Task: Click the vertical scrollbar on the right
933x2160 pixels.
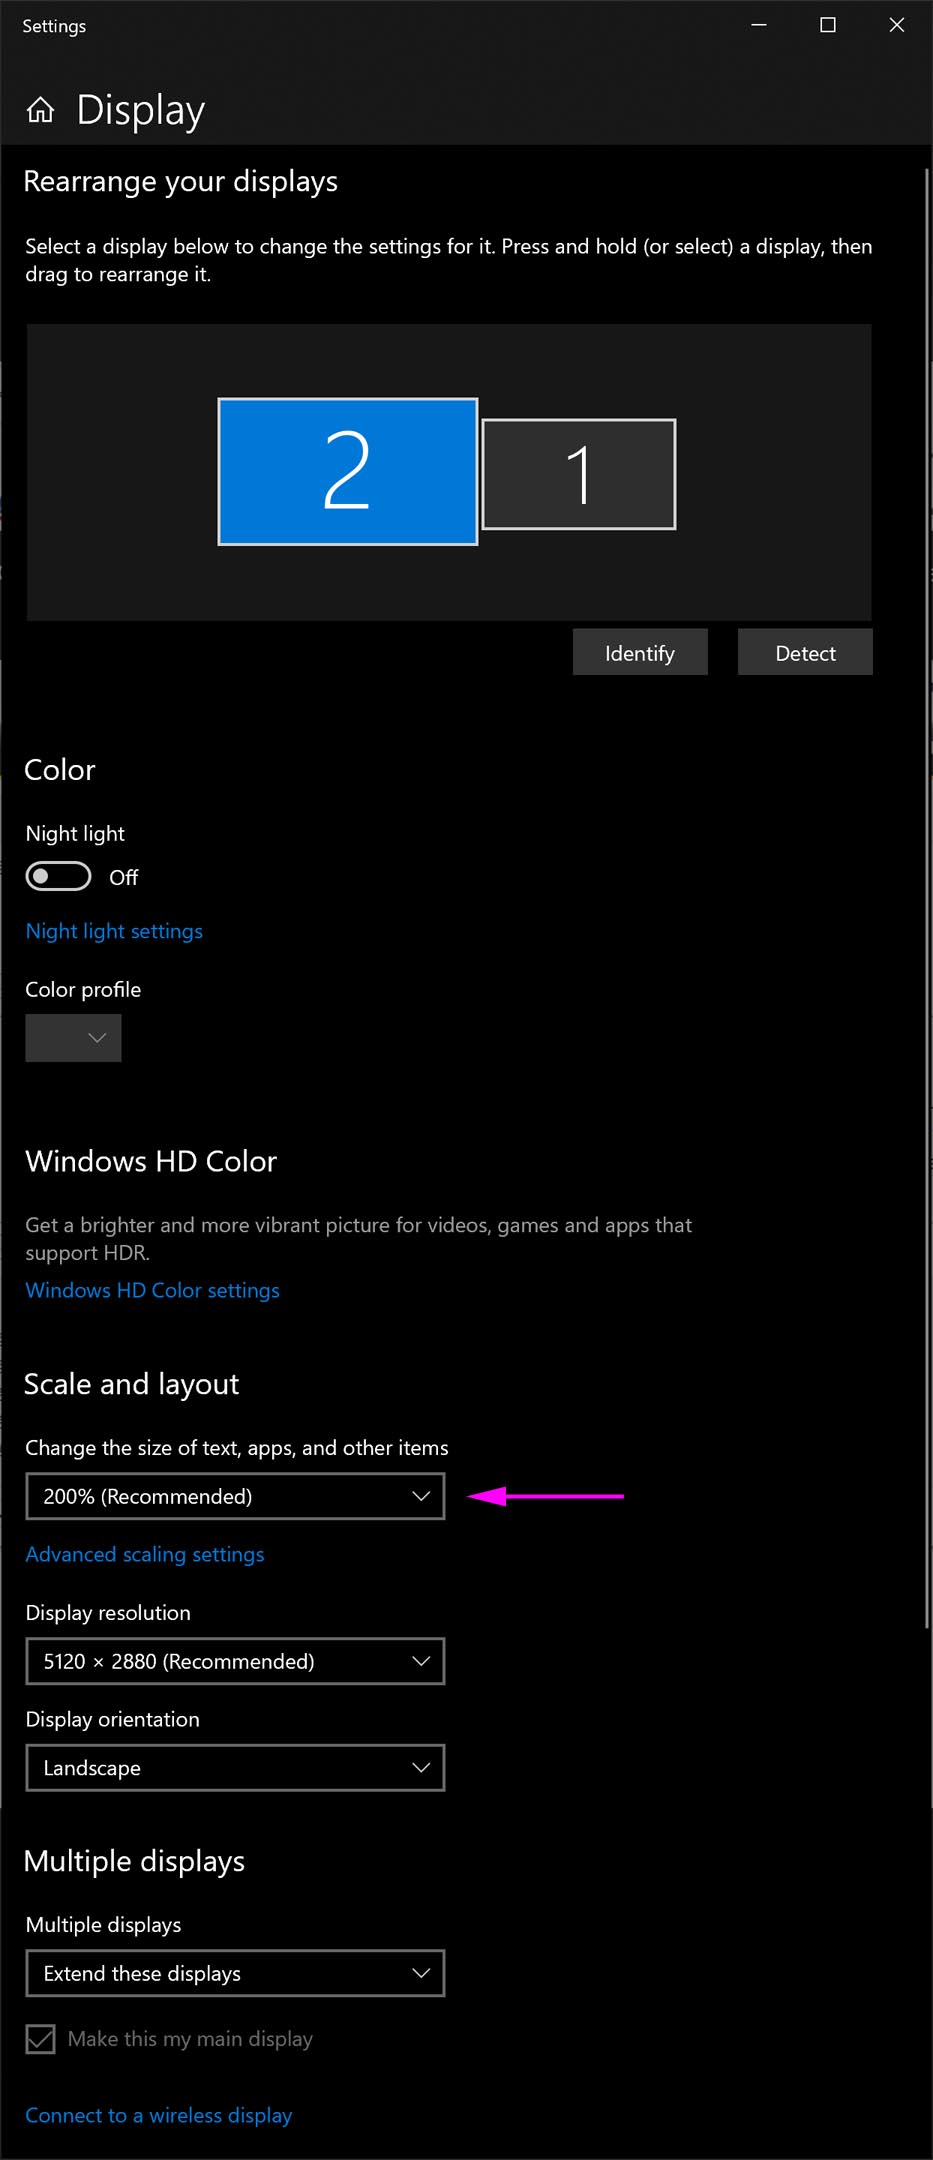Action: point(927,900)
